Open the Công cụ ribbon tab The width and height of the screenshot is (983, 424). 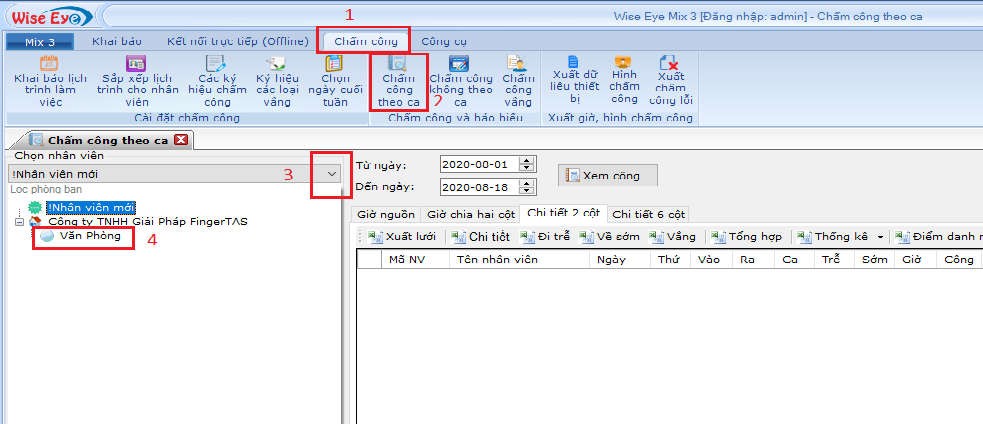click(x=443, y=41)
